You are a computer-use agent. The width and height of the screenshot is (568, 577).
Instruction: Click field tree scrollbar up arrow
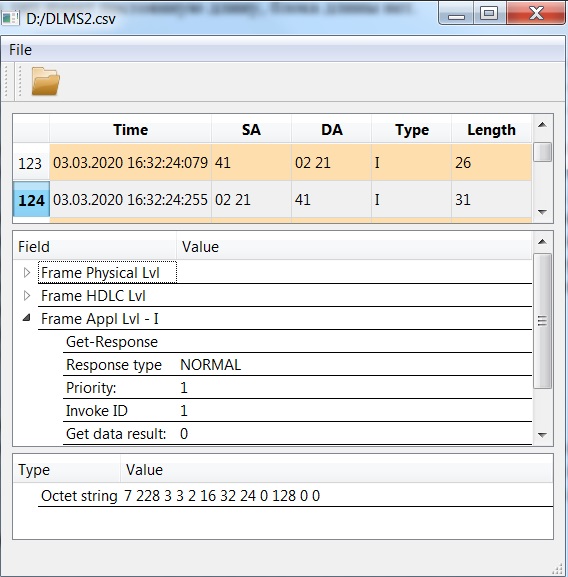point(542,242)
